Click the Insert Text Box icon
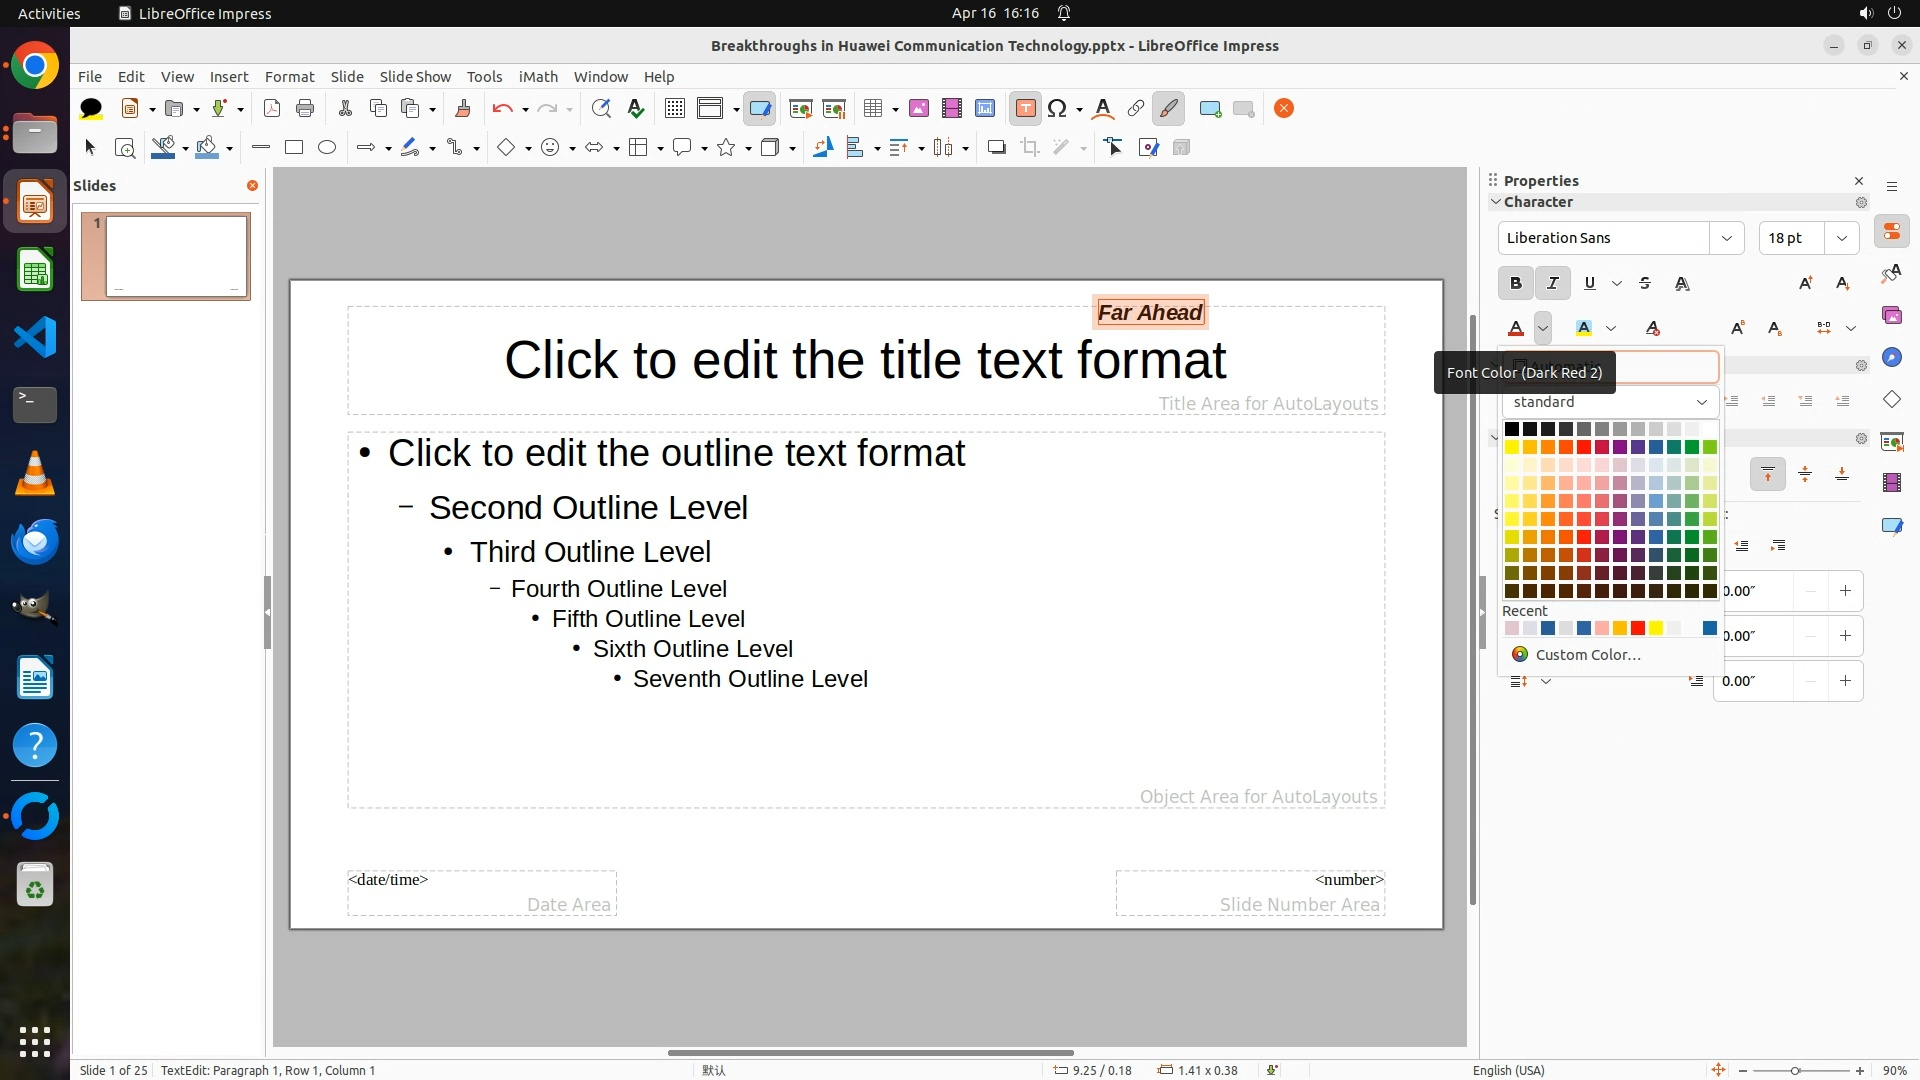The width and height of the screenshot is (1920, 1080). click(x=1025, y=109)
